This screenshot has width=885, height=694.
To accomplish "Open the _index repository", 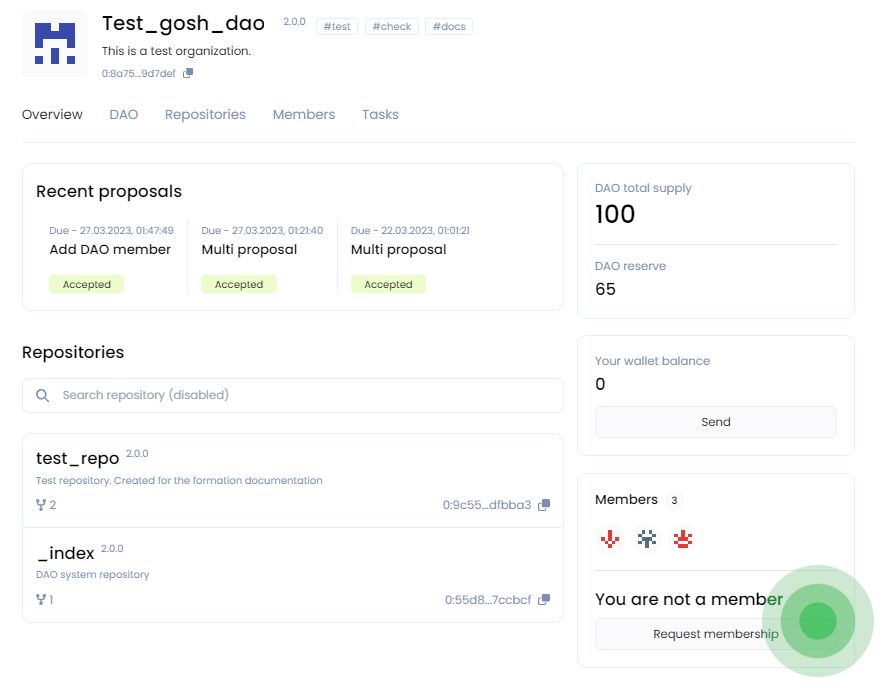I will pyautogui.click(x=66, y=553).
